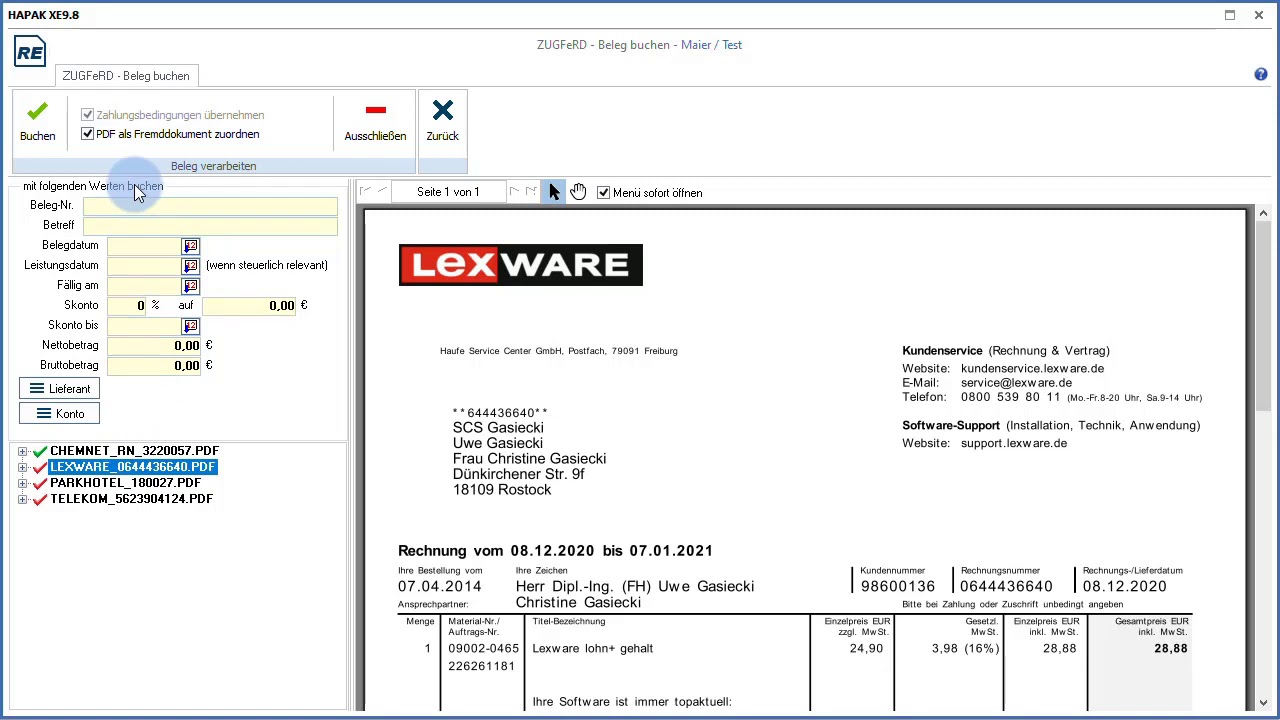This screenshot has height=720, width=1280.
Task: Expand the TELEKOM_5623904124.PDF tree node
Action: [x=22, y=499]
